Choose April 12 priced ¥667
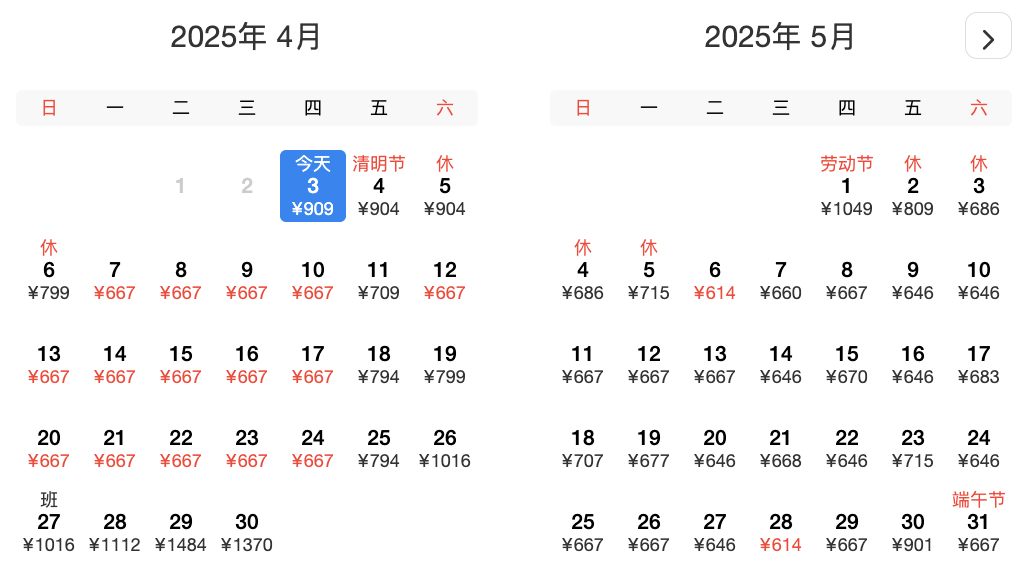Screen dimensions: 1022x568 (445, 280)
